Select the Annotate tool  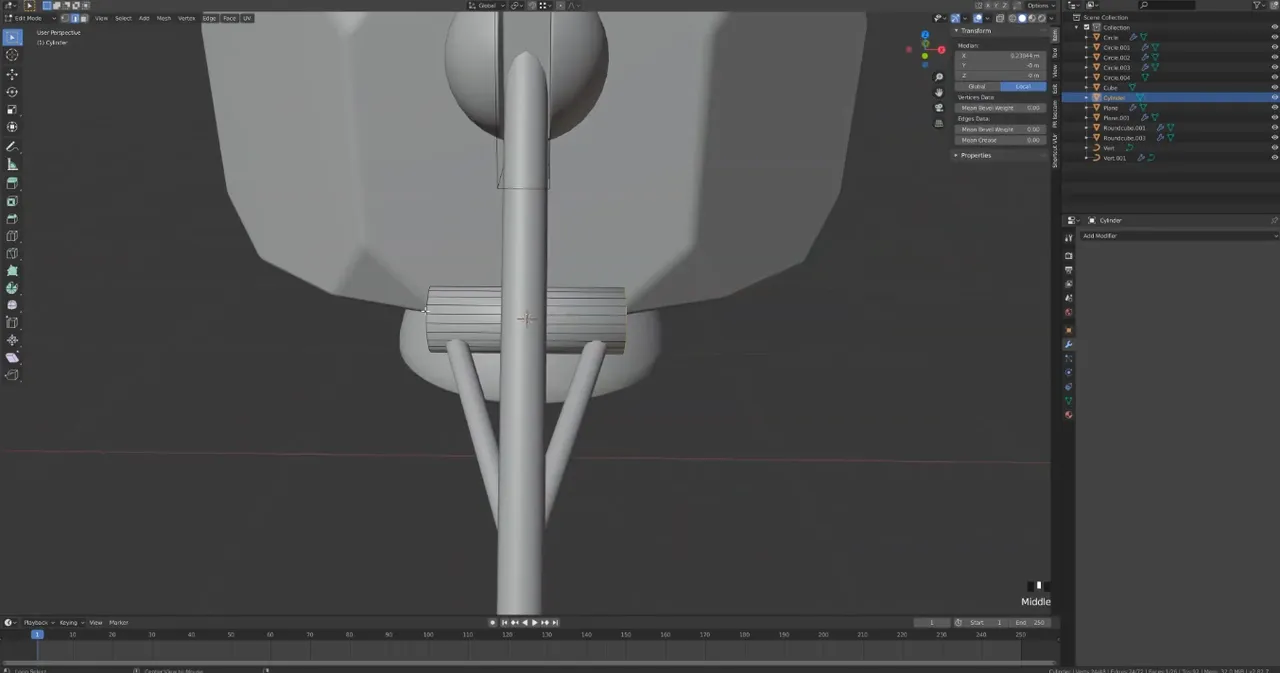tap(12, 147)
